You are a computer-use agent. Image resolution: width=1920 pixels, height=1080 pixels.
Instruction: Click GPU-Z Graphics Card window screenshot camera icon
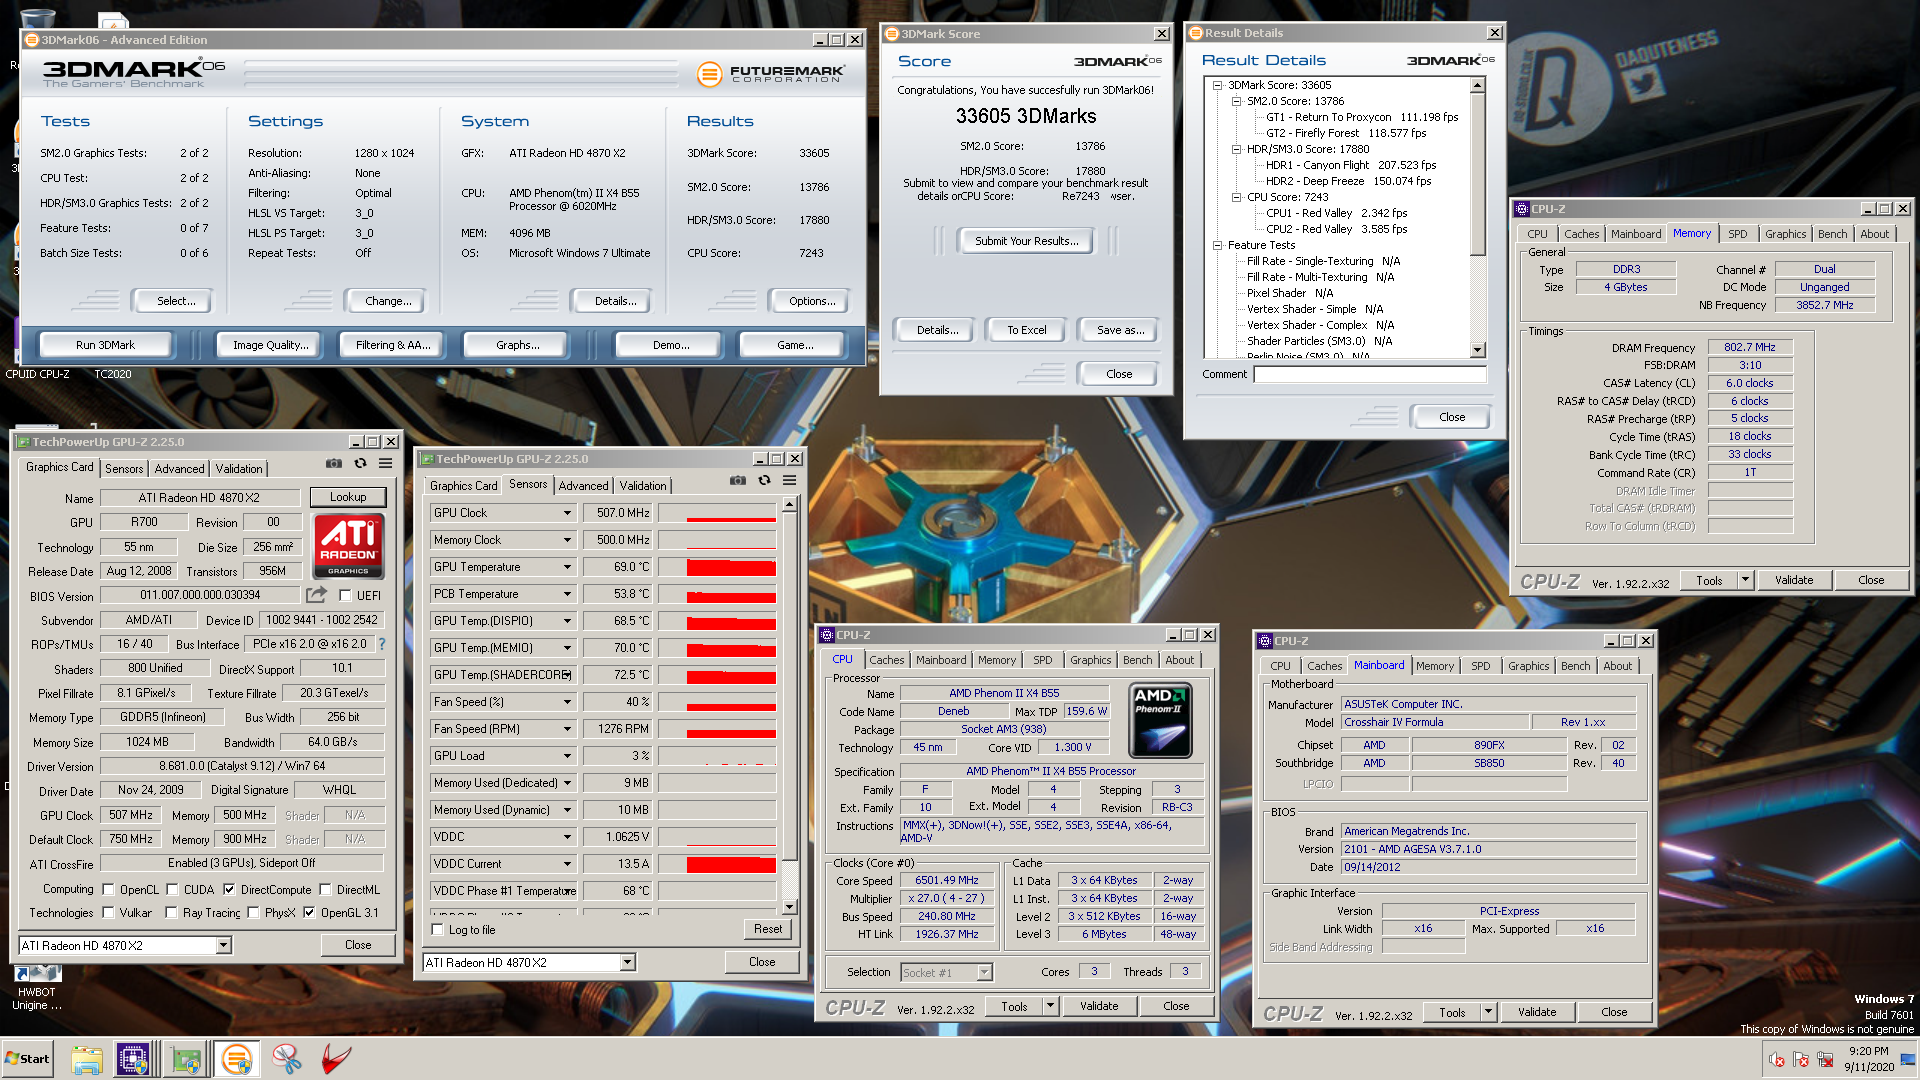(334, 464)
